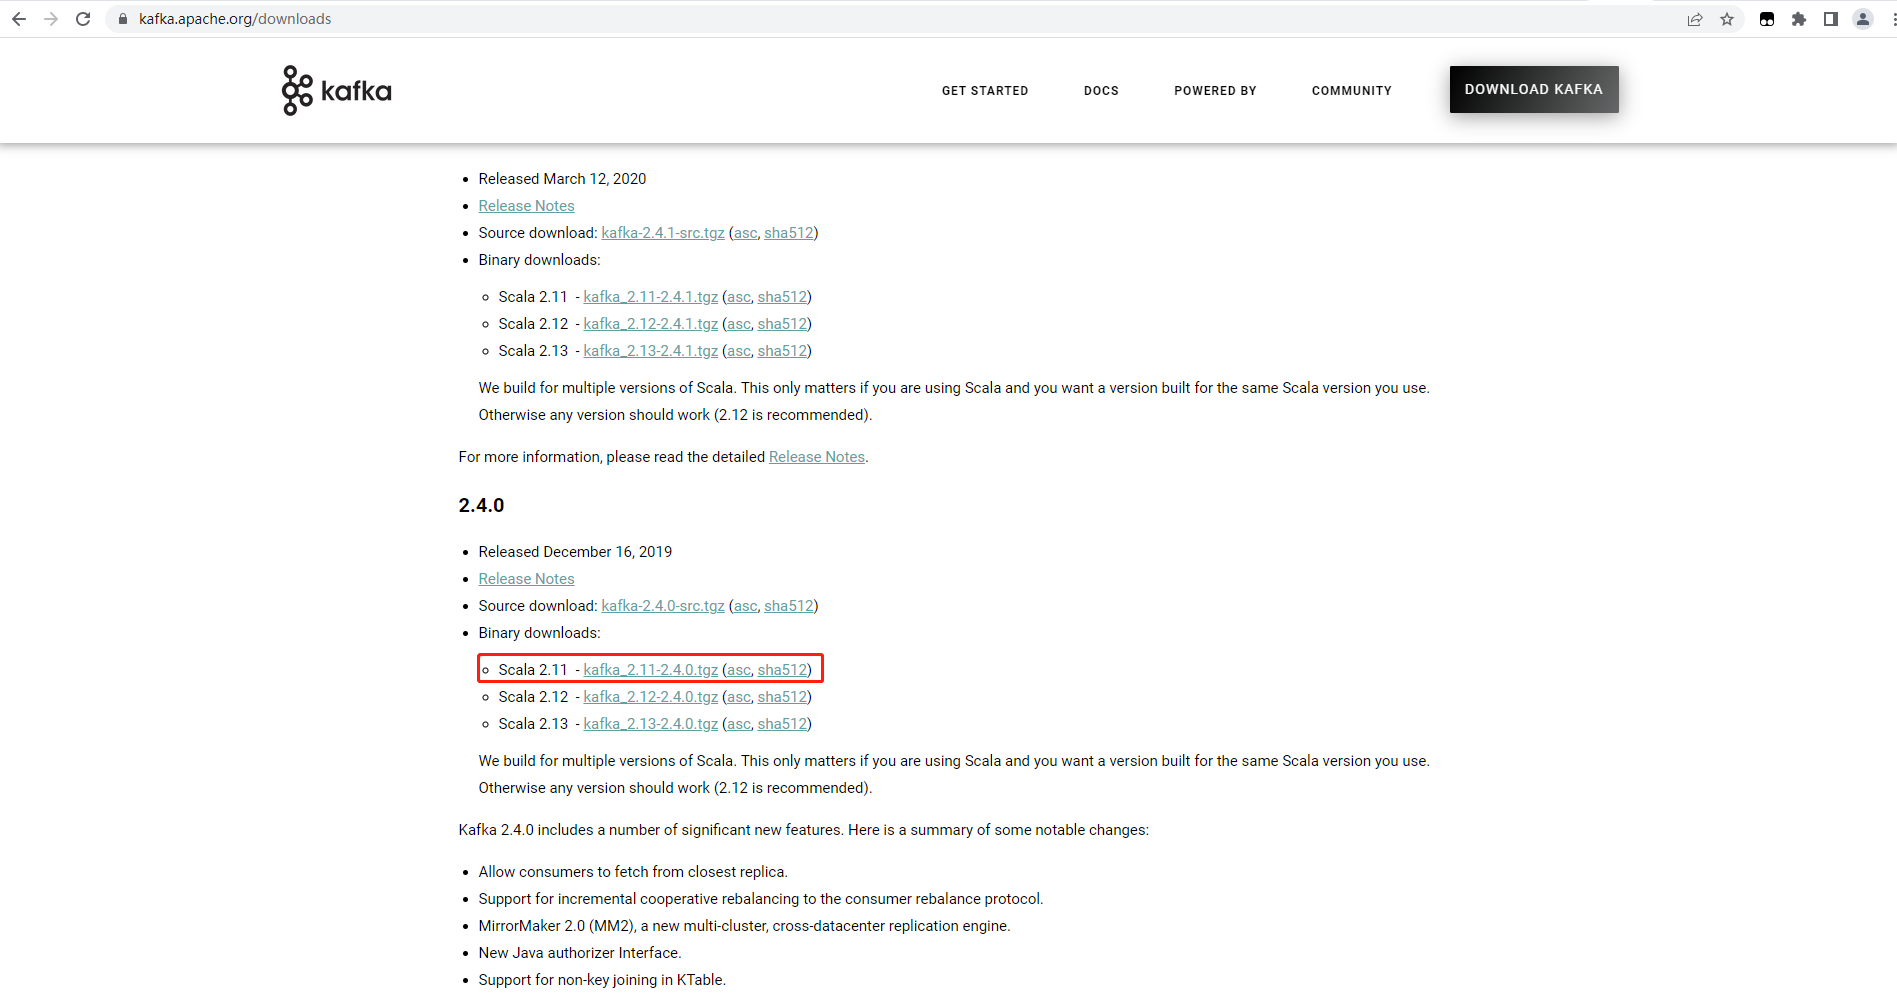This screenshot has height=997, width=1897.
Task: Download kafka_2.11-2.4.0.tgz
Action: coord(651,670)
